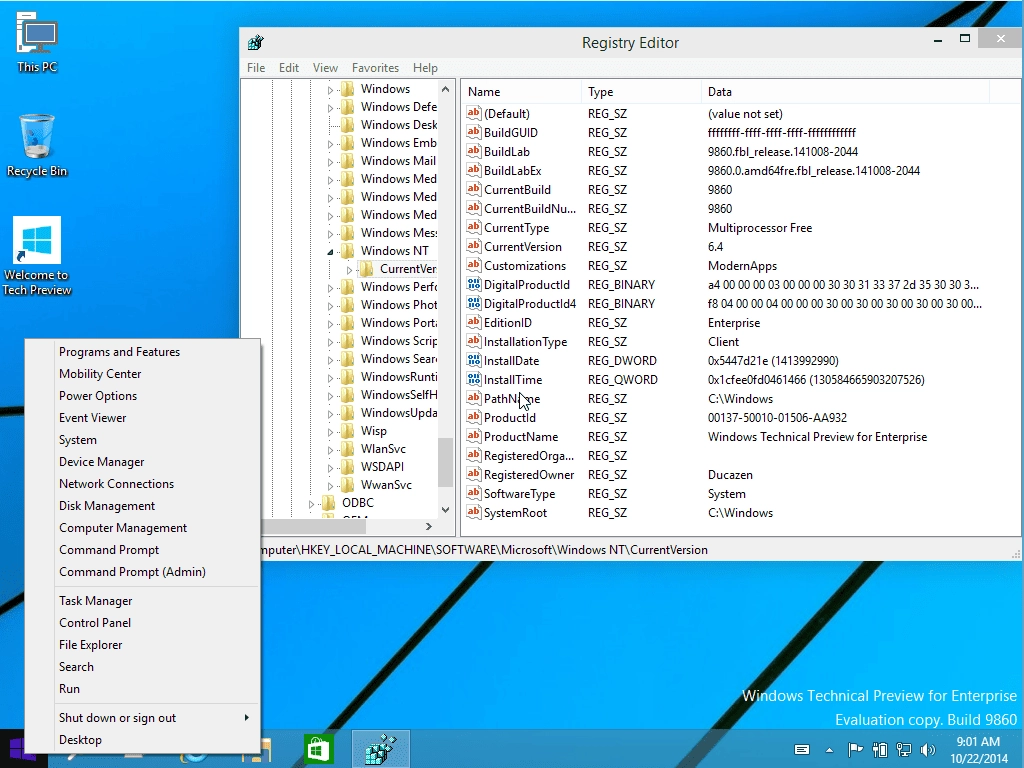Click the network tray icon
The image size is (1024, 768).
[904, 749]
